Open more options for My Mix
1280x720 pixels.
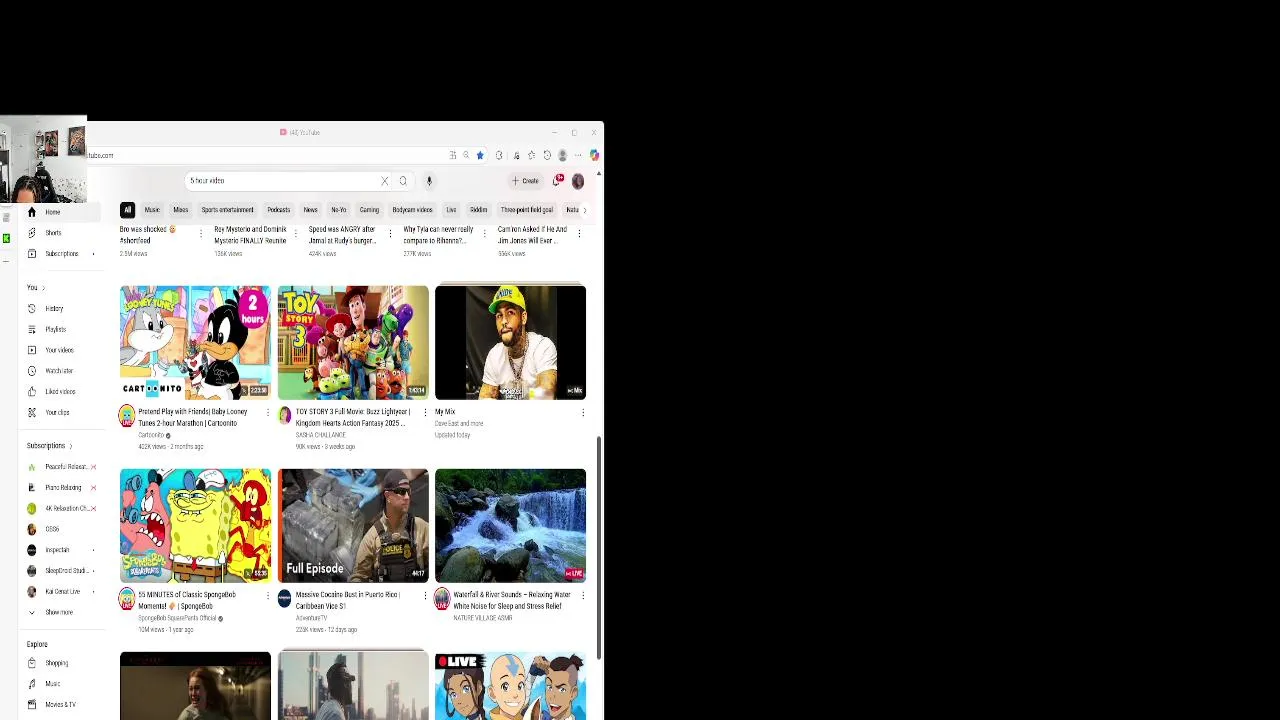click(x=583, y=412)
